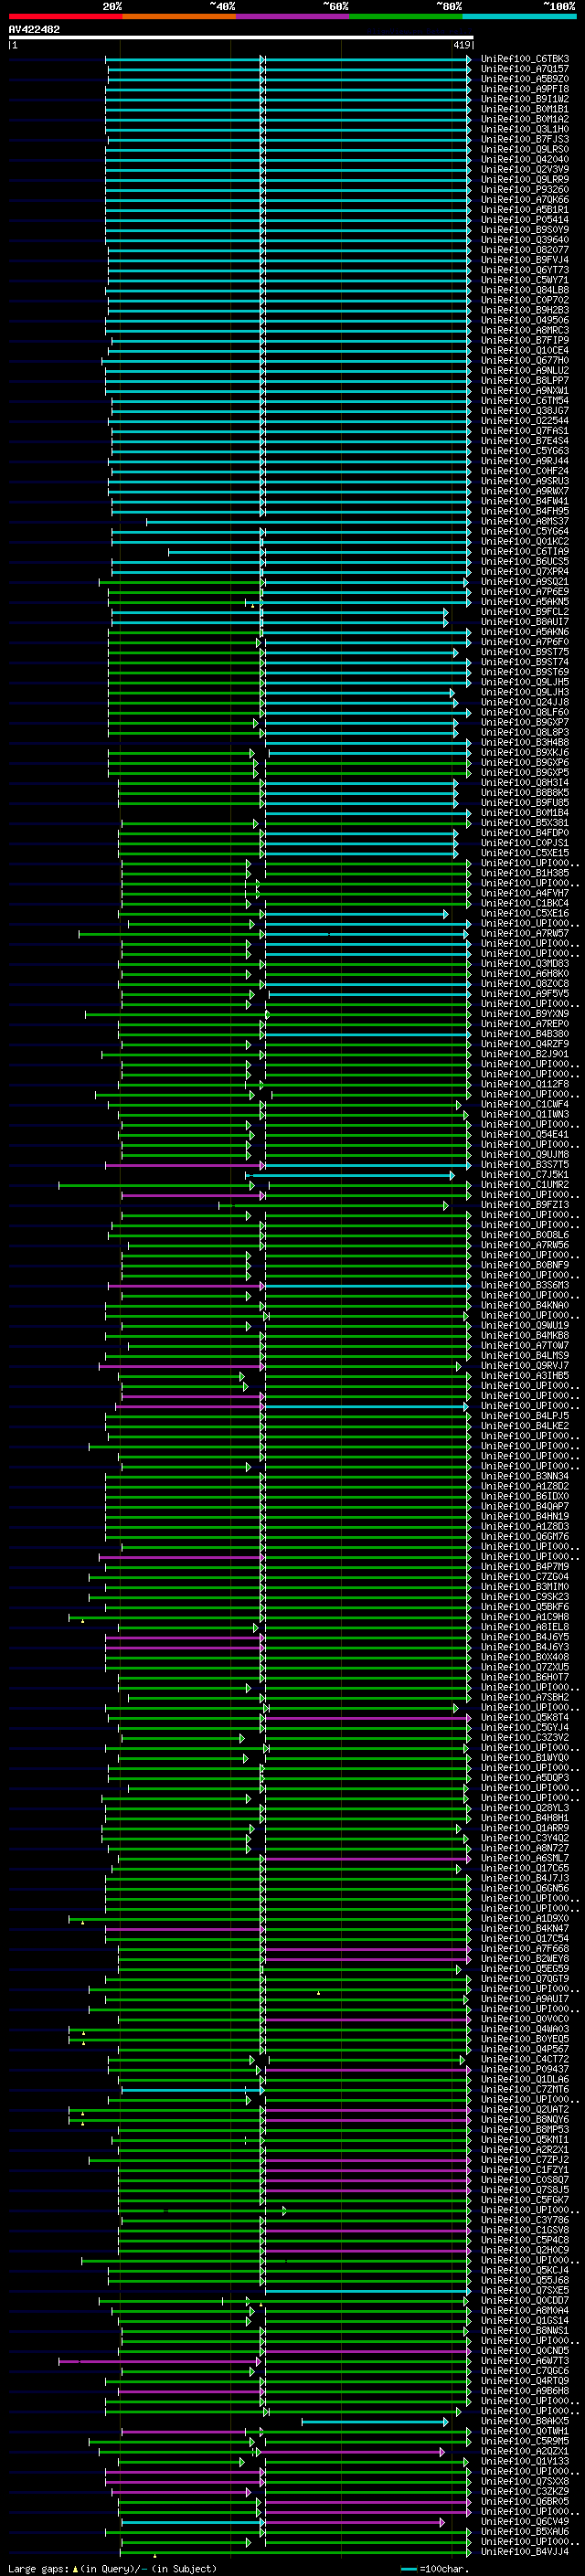This screenshot has height=2576, width=585.
Task: Select label UniRef100_A5AKN5
Action: pyautogui.click(x=525, y=602)
